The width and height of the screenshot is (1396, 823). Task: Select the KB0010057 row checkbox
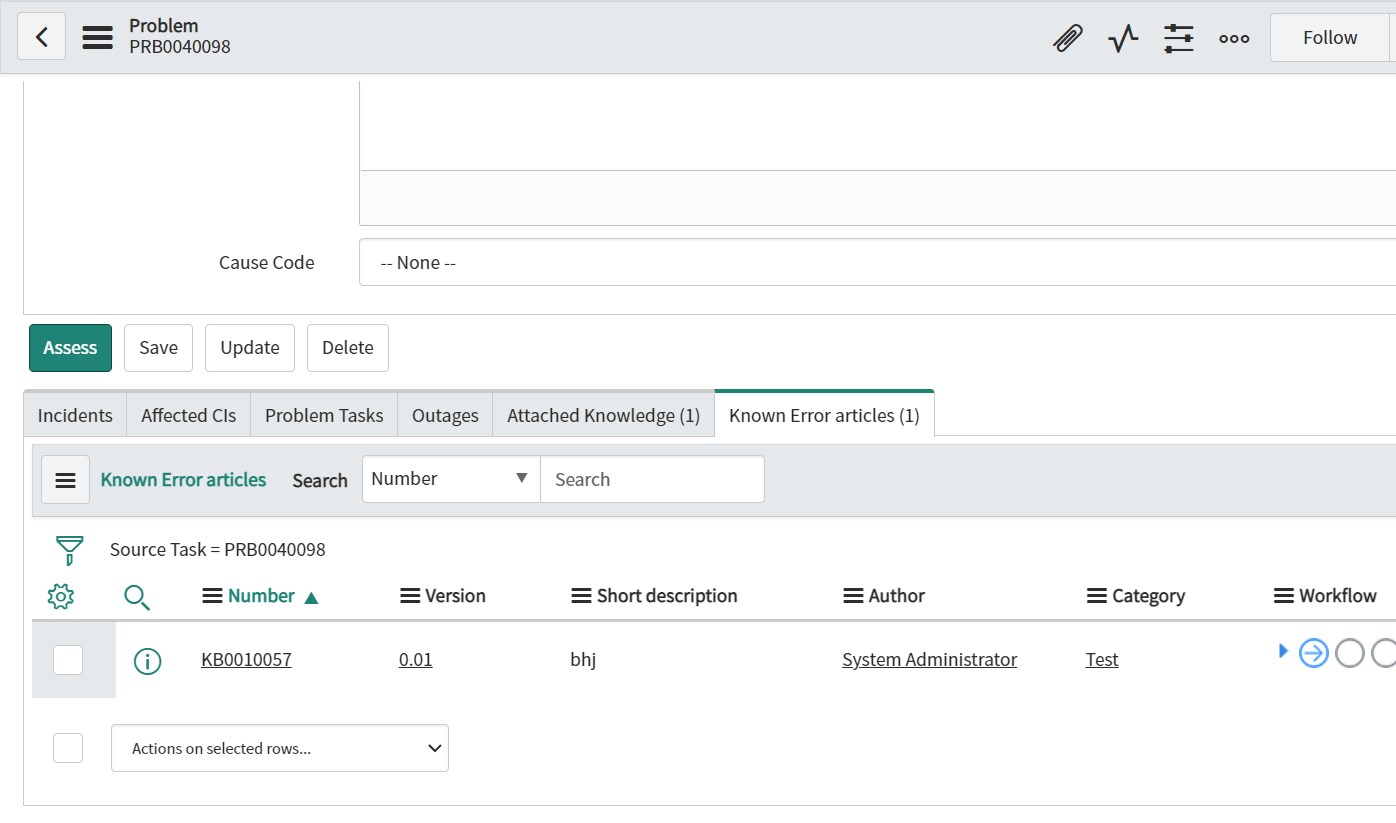(x=68, y=660)
